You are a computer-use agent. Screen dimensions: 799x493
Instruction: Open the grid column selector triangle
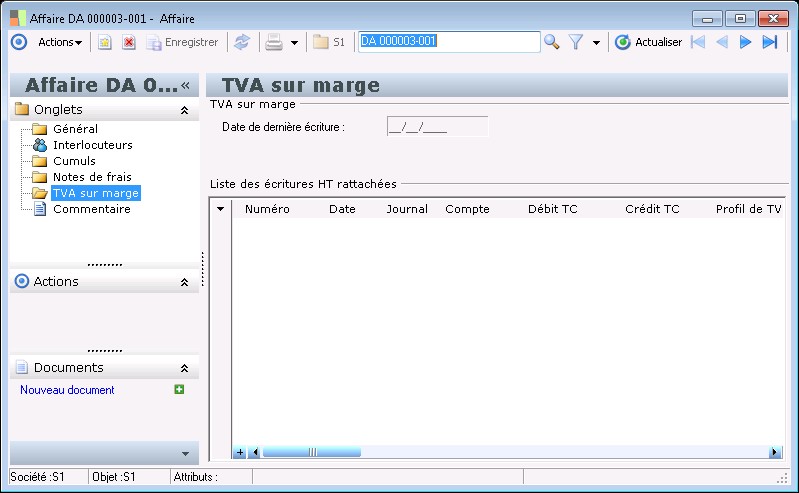220,209
